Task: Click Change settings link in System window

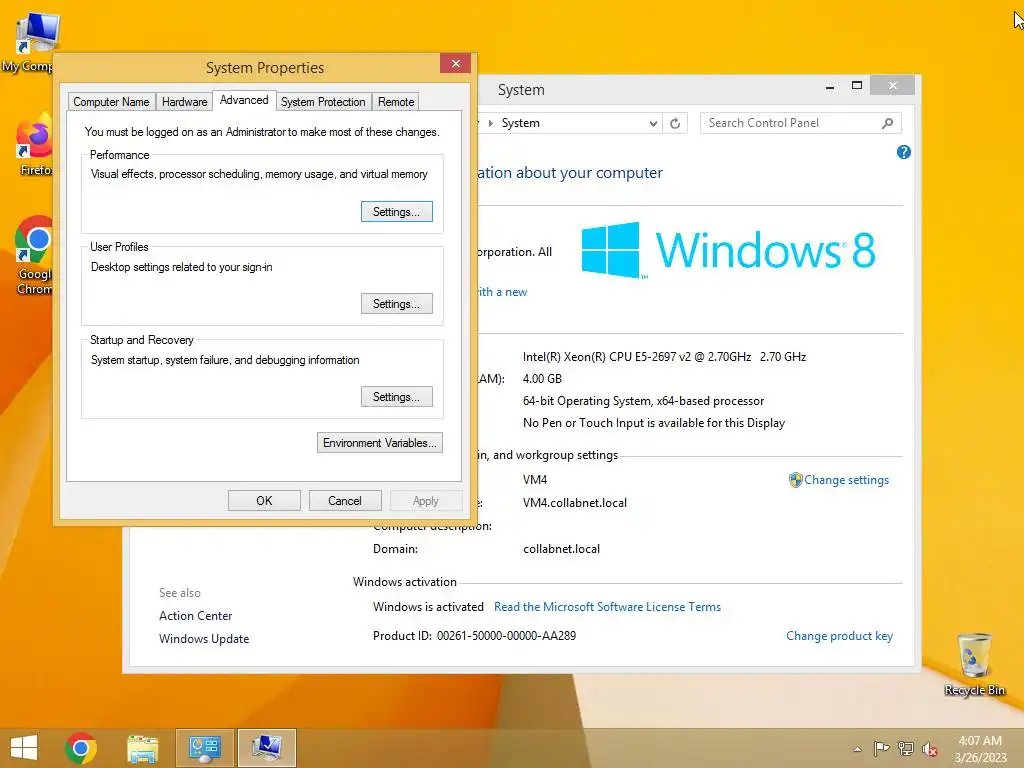Action: click(846, 480)
